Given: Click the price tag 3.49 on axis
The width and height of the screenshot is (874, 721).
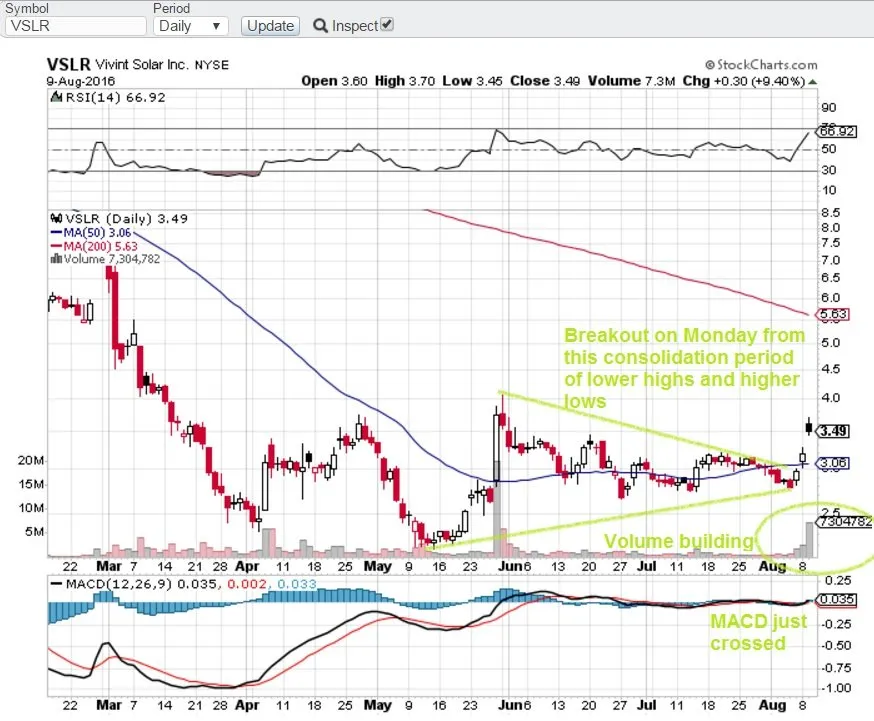Looking at the screenshot, I should click(x=833, y=431).
